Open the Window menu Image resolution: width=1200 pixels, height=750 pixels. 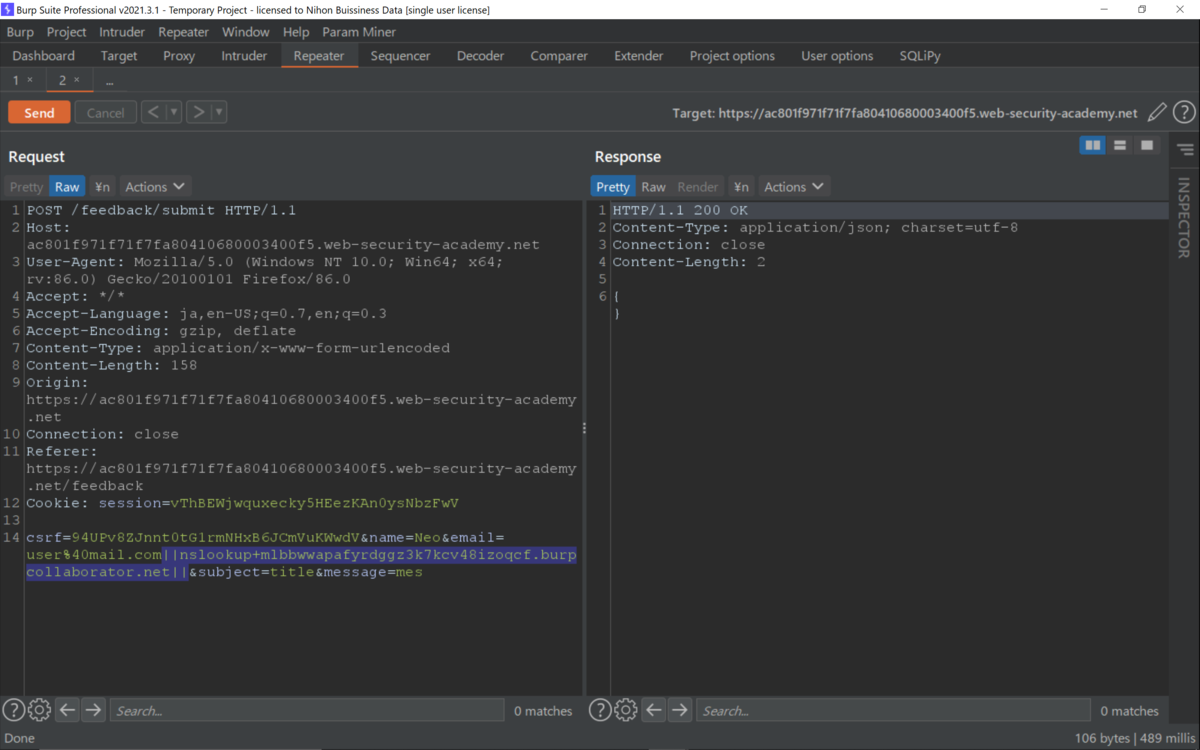245,32
